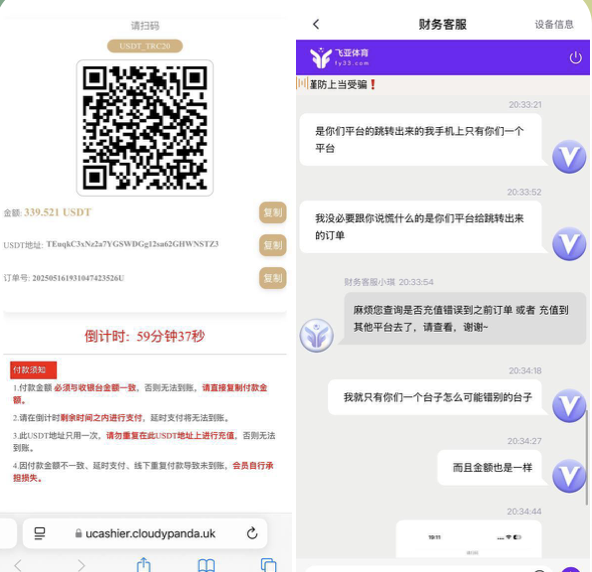Show Safari open tabs
Image resolution: width=592 pixels, height=572 pixels.
click(x=268, y=565)
